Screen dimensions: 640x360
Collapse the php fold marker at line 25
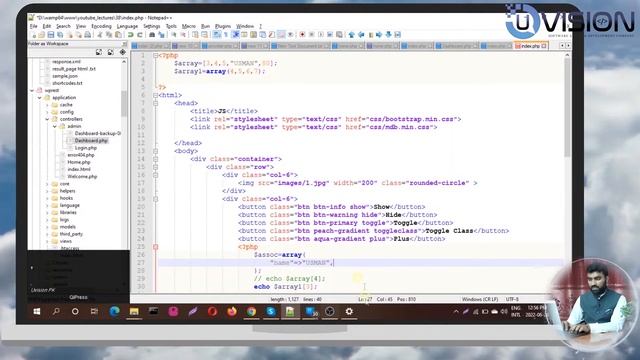156,247
